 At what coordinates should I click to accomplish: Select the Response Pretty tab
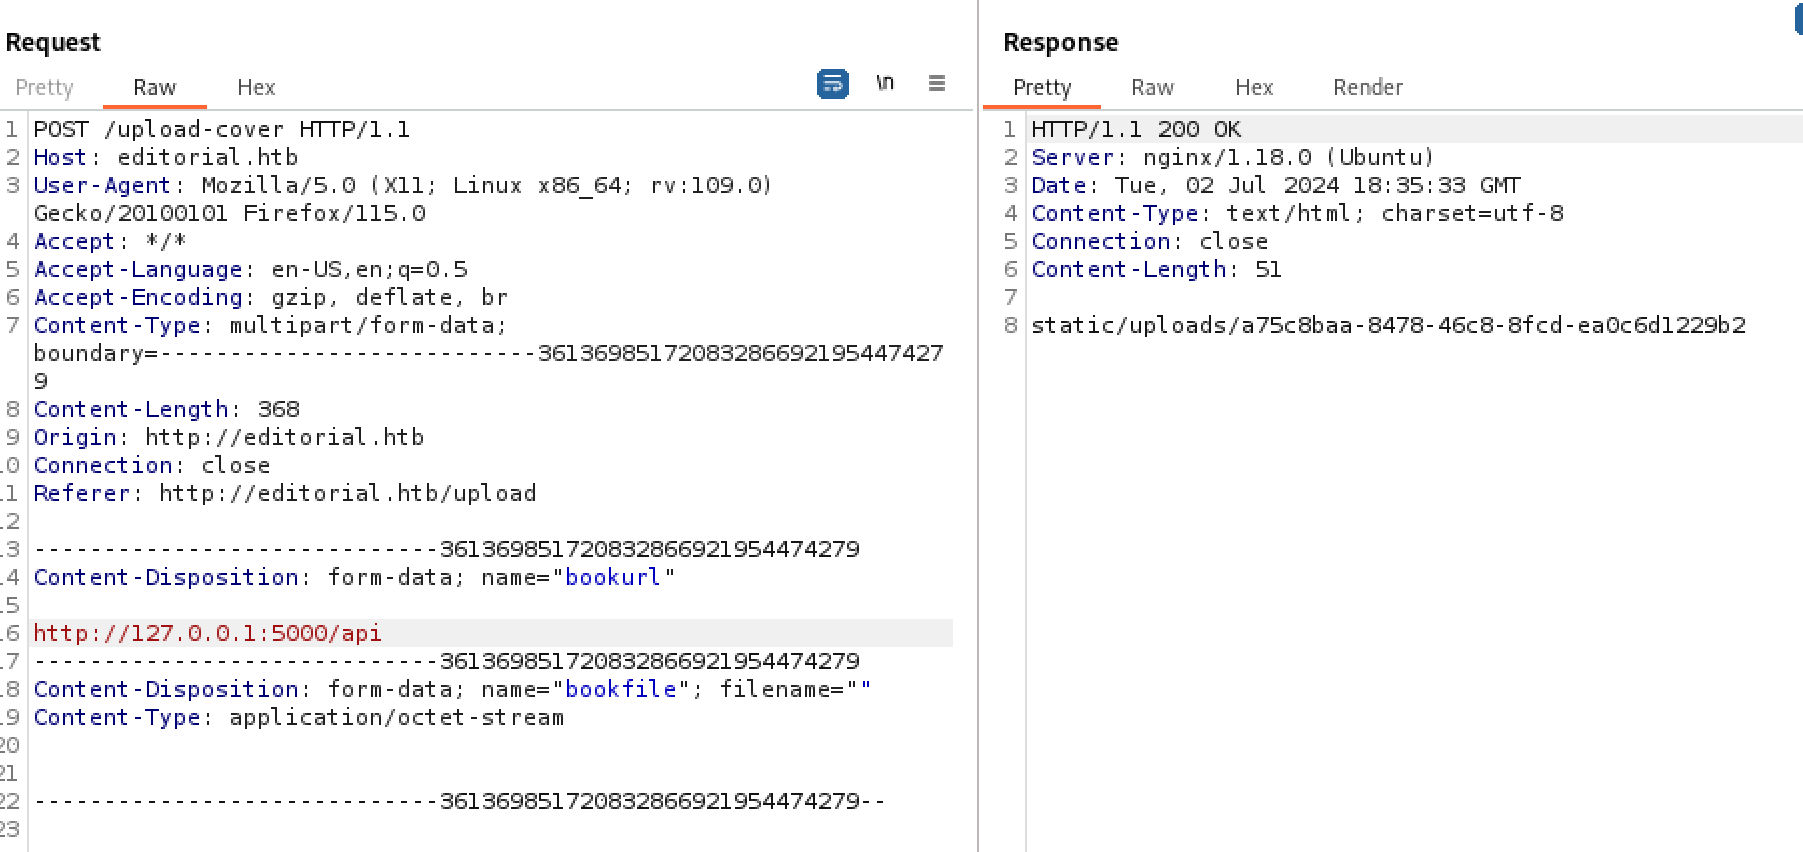pos(1042,88)
